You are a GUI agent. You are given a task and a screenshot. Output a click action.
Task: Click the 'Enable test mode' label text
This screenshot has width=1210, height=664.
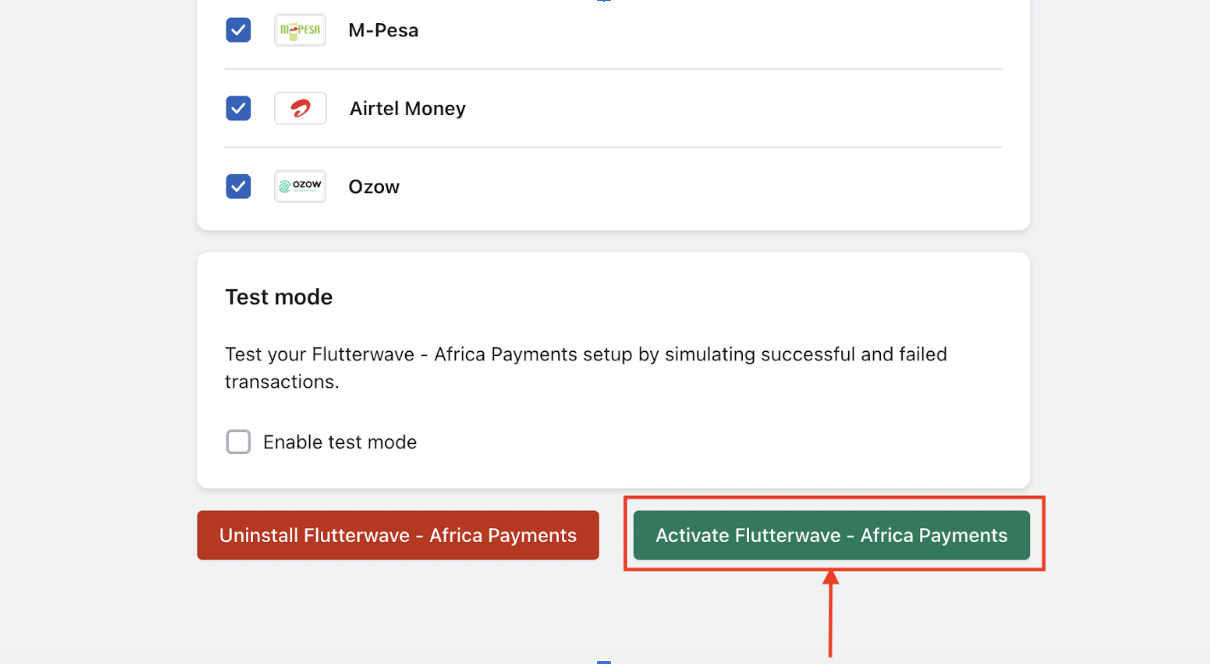[x=340, y=442]
